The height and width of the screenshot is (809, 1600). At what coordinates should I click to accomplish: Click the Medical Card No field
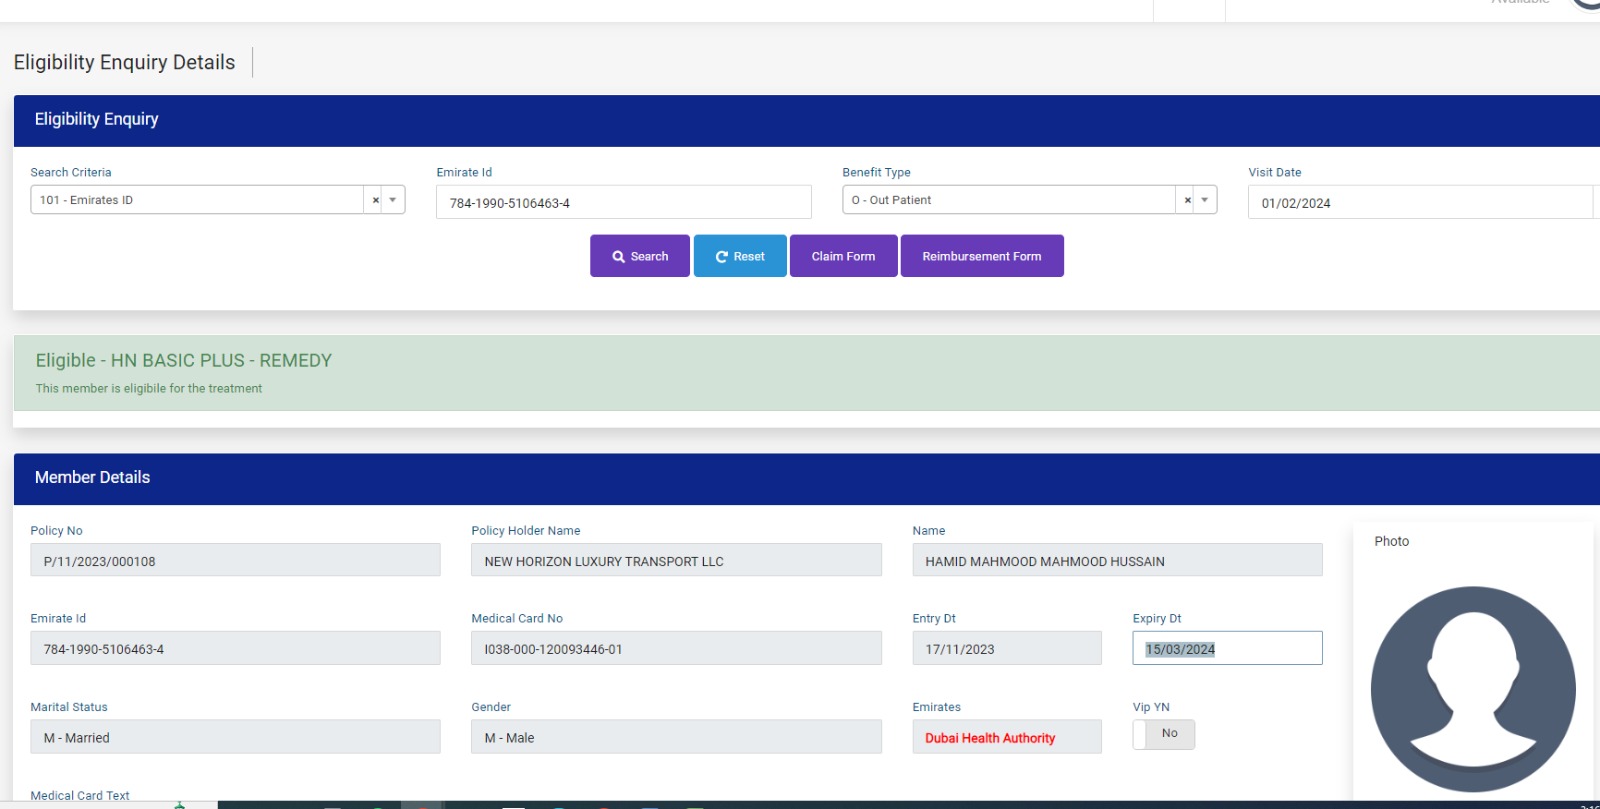click(x=676, y=649)
